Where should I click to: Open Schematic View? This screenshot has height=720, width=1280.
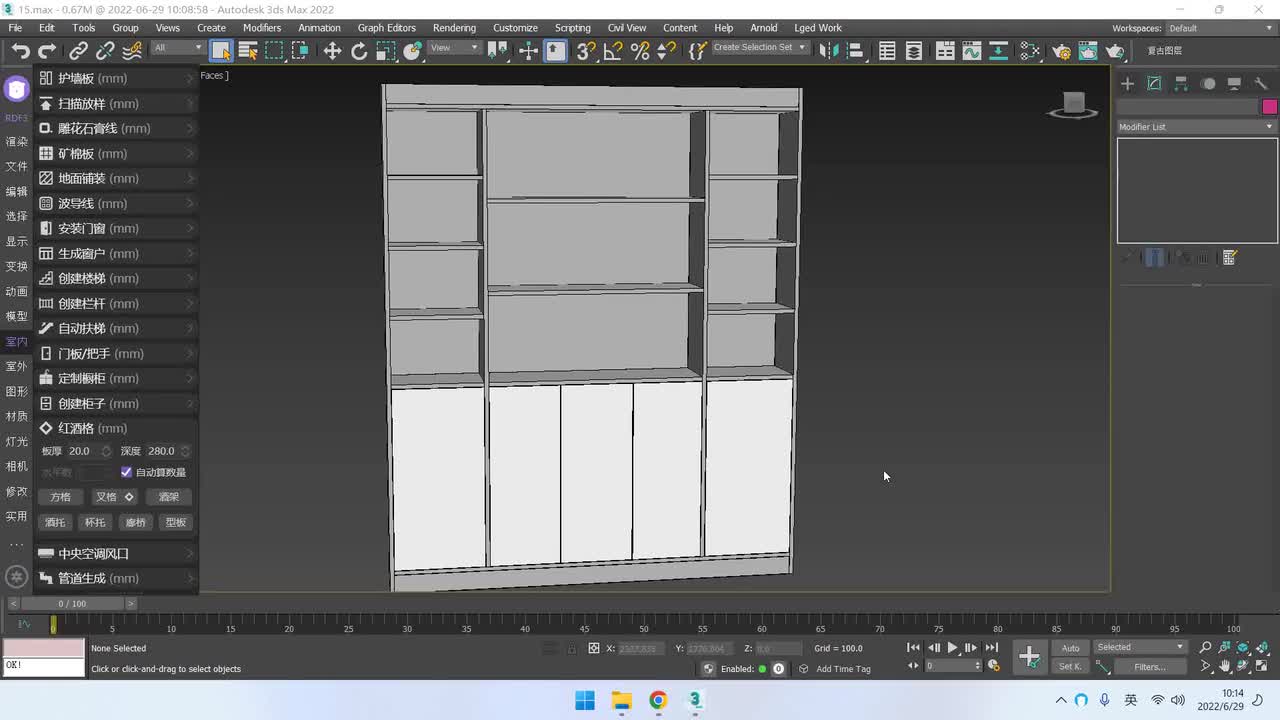[x=998, y=51]
